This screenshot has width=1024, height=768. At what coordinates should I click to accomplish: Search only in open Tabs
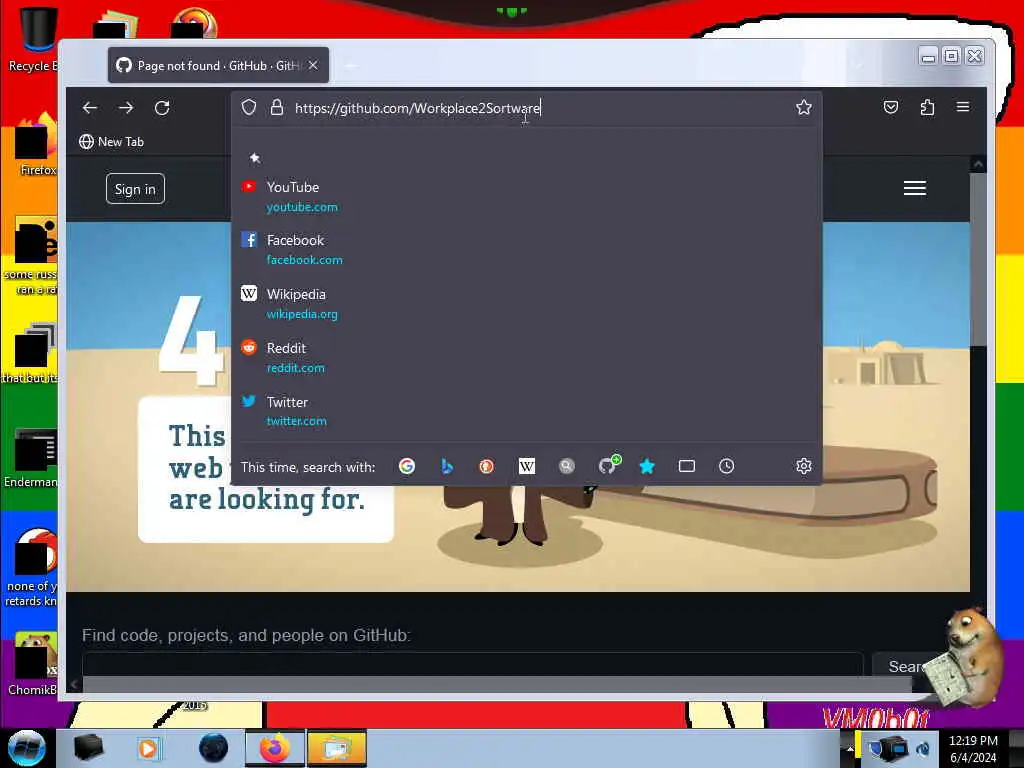pos(686,466)
